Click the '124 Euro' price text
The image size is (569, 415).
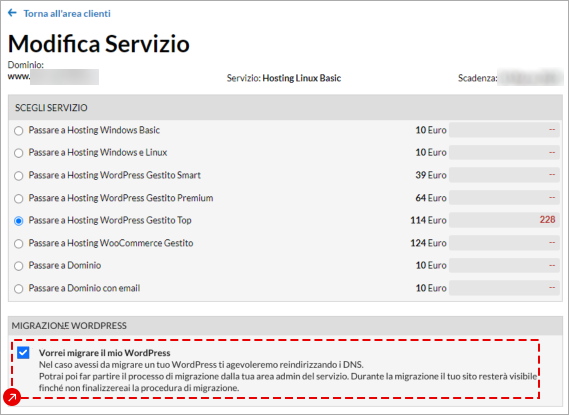click(428, 243)
